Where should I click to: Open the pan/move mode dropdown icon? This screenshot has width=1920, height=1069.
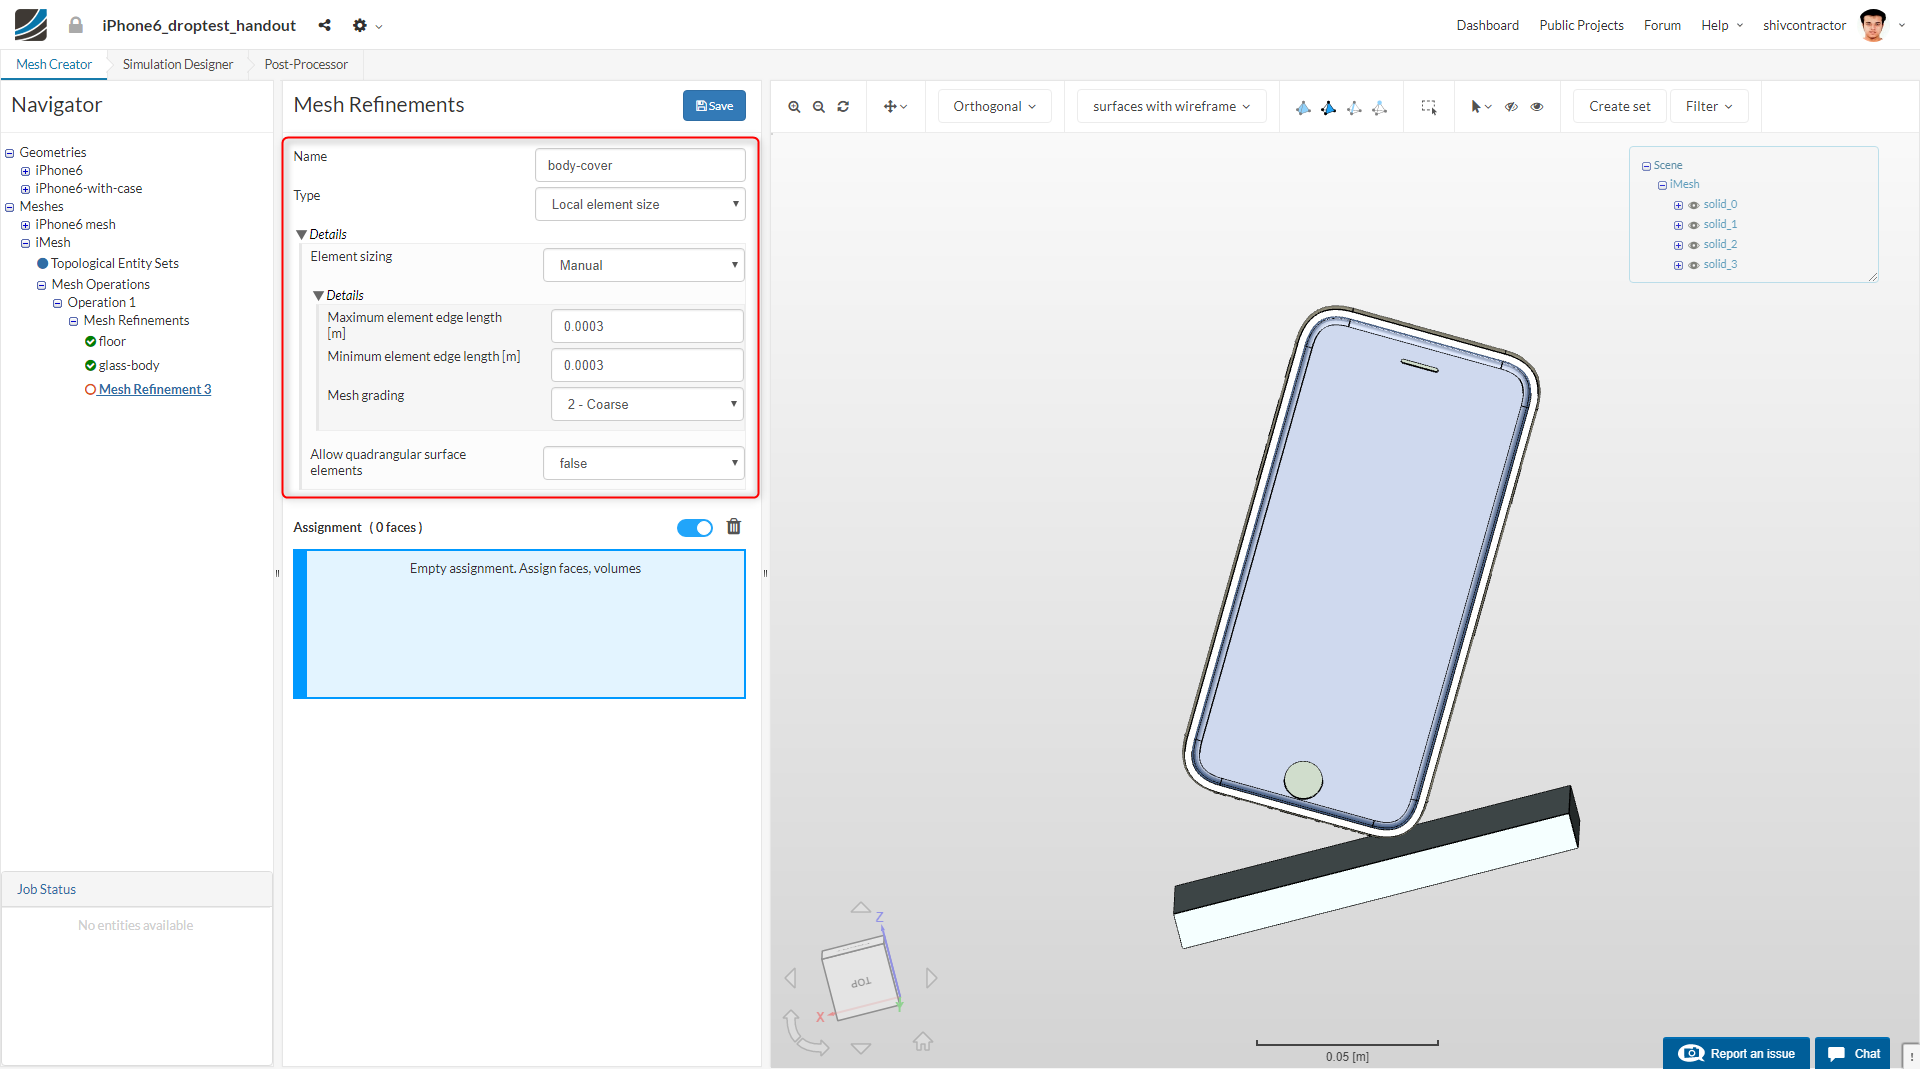[x=896, y=107]
